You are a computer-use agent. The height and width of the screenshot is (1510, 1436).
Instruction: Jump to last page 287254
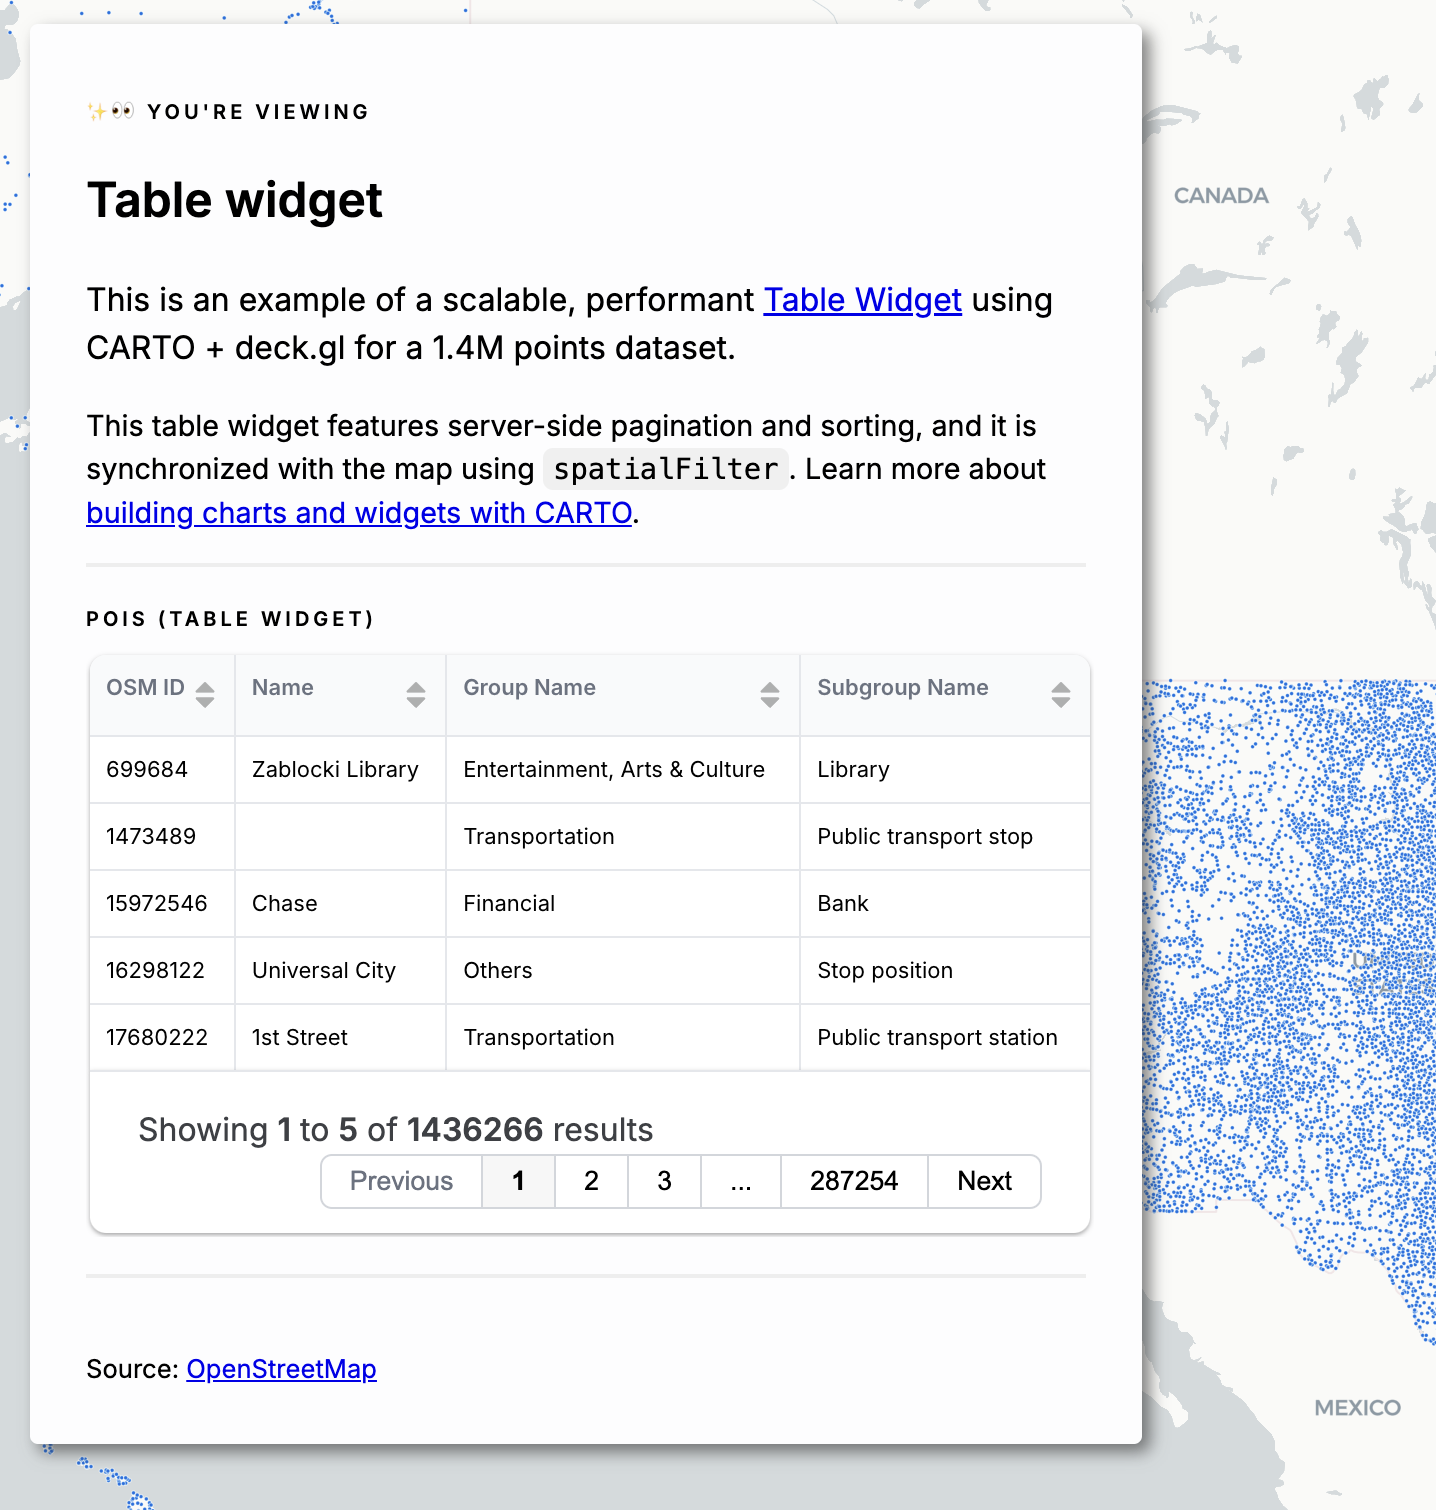[x=854, y=1181]
